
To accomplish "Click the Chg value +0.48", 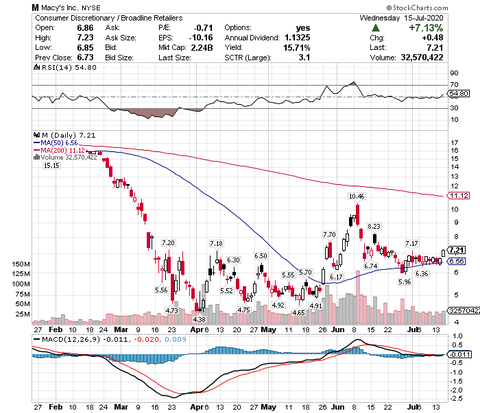I will tap(433, 38).
